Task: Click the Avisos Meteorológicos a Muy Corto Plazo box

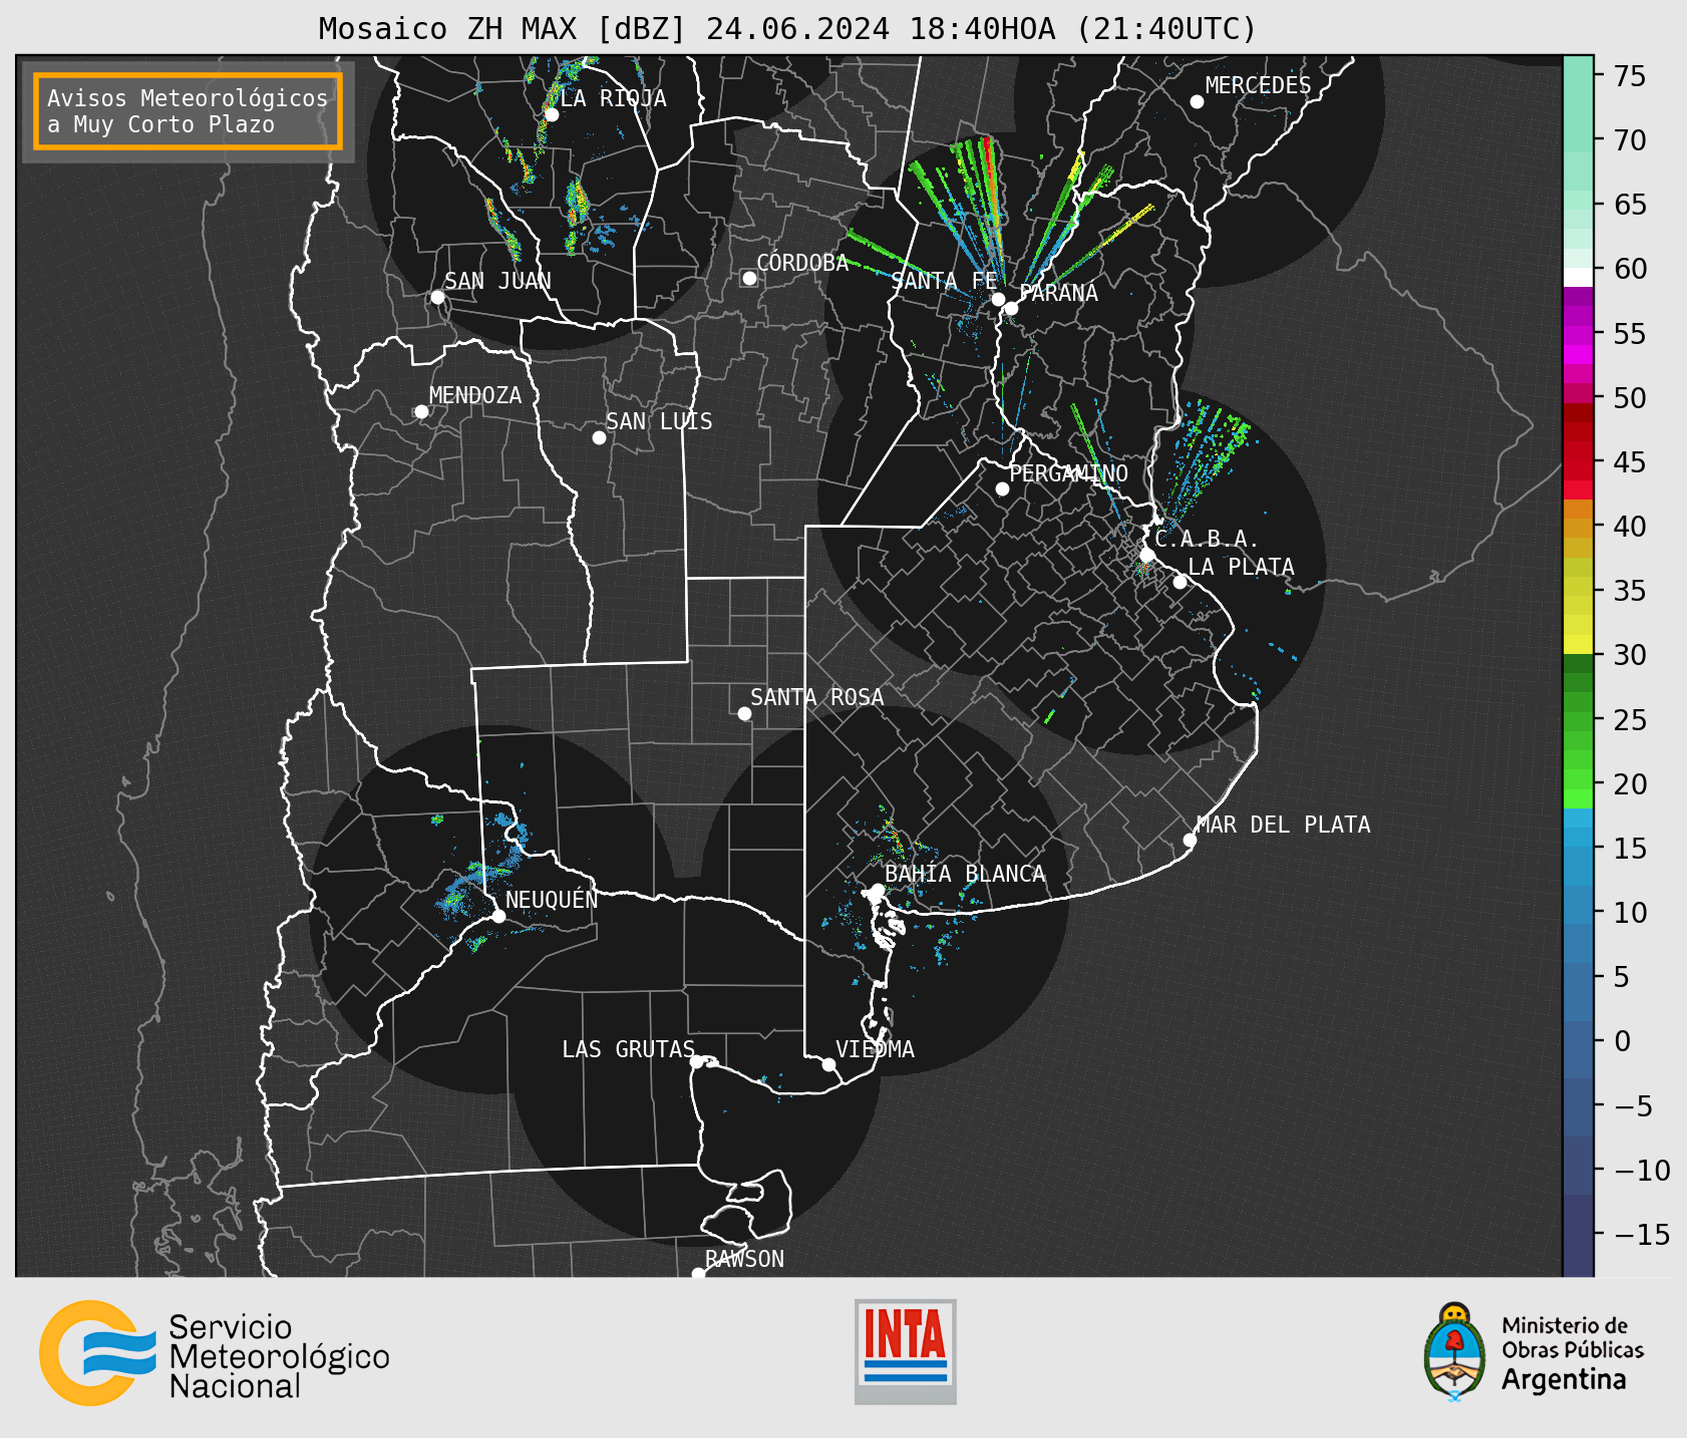Action: click(188, 111)
